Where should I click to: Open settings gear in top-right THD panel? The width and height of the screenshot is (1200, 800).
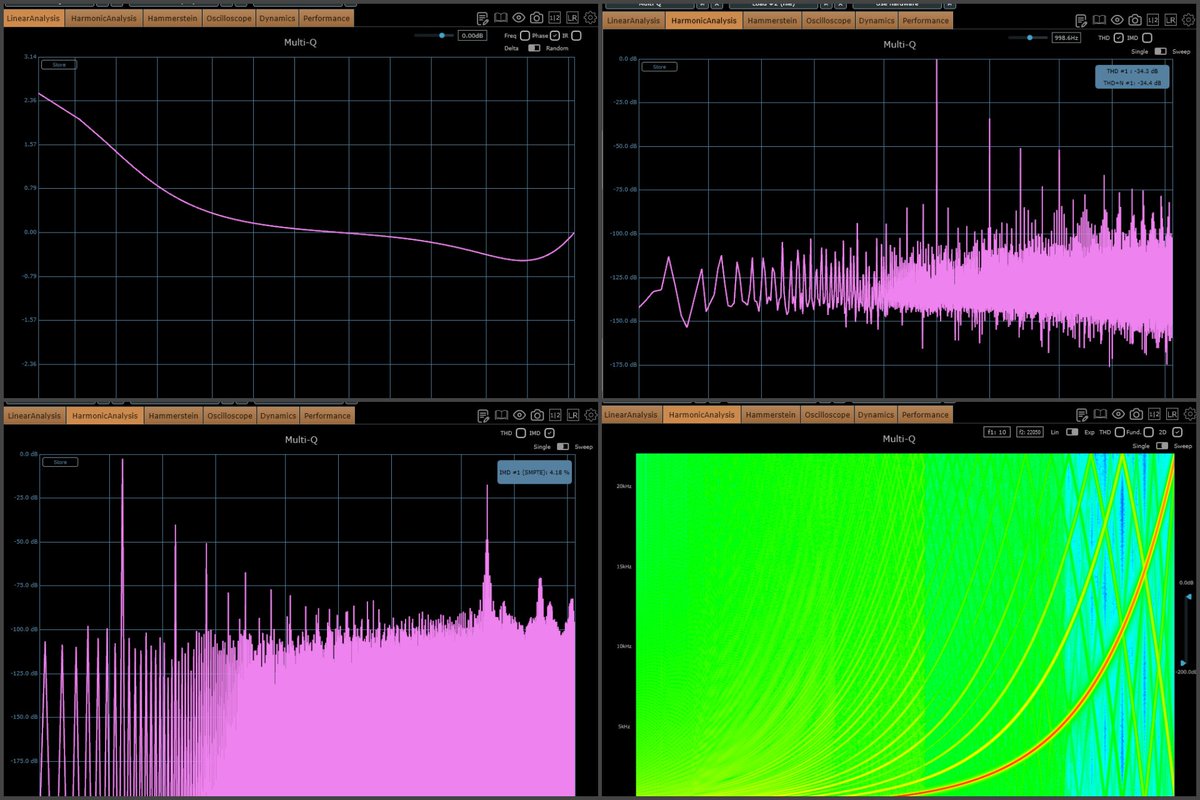point(1188,19)
